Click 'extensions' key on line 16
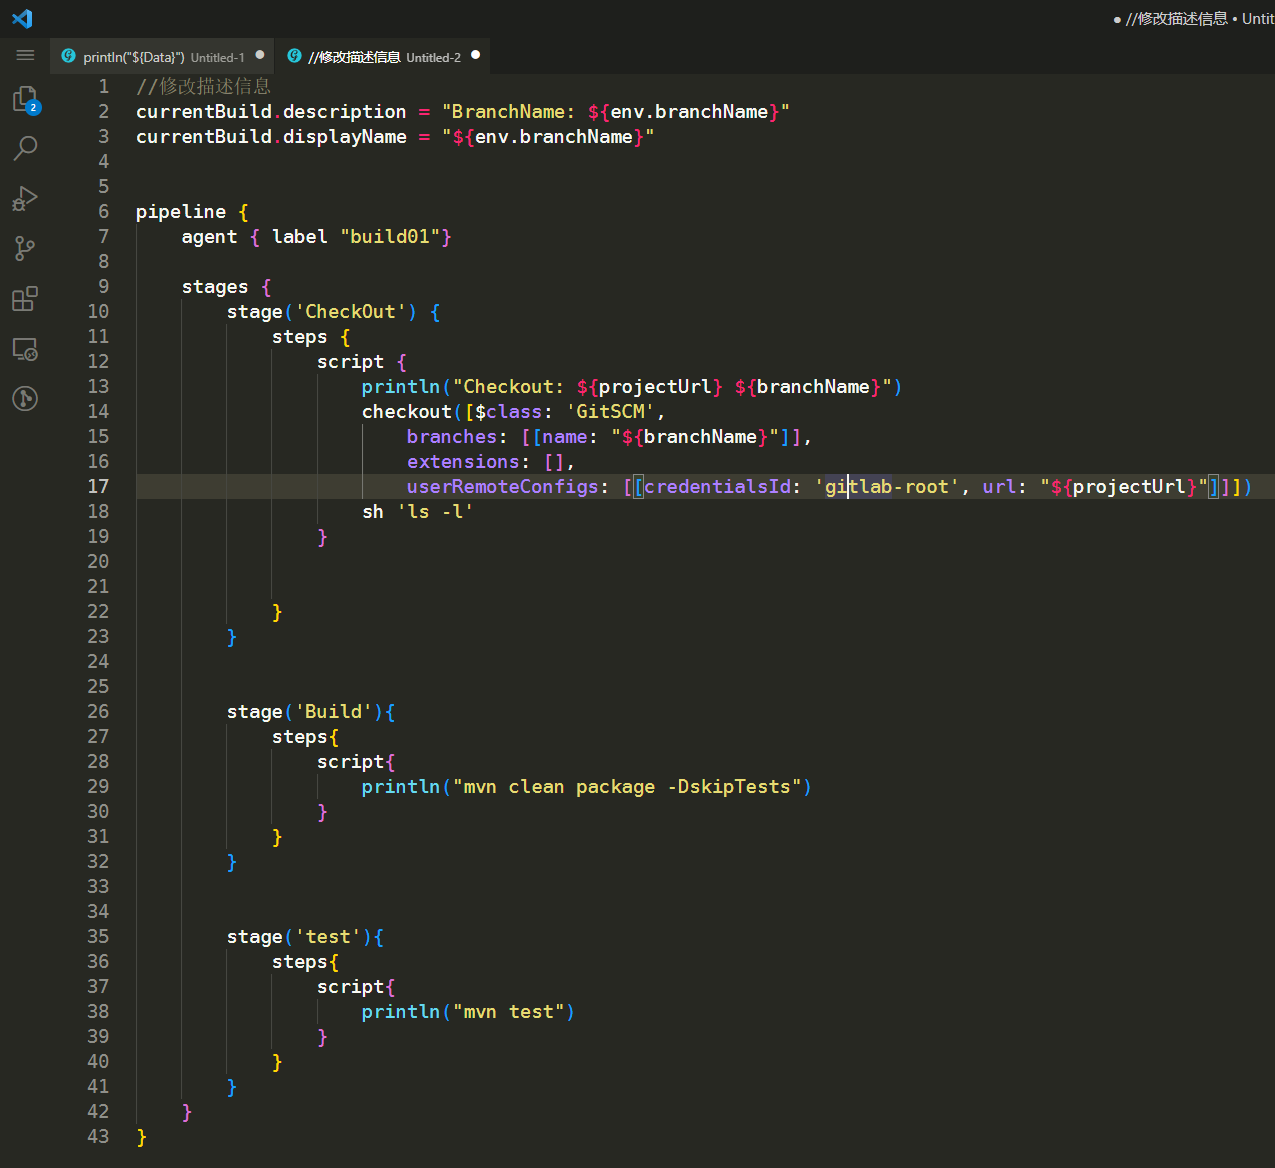Screen dimensions: 1275x1168 (463, 462)
